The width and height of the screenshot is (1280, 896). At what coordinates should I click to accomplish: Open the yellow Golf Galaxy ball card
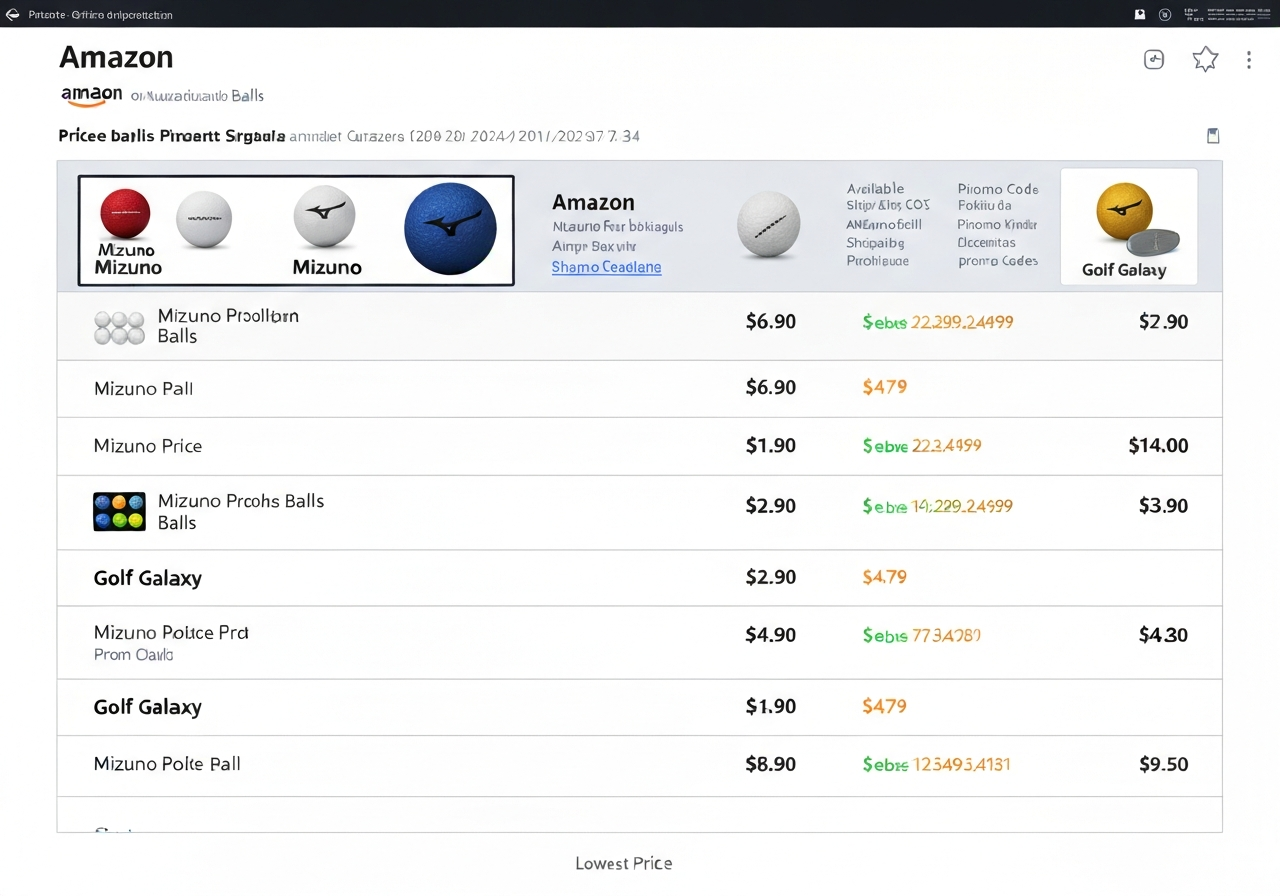click(1128, 226)
